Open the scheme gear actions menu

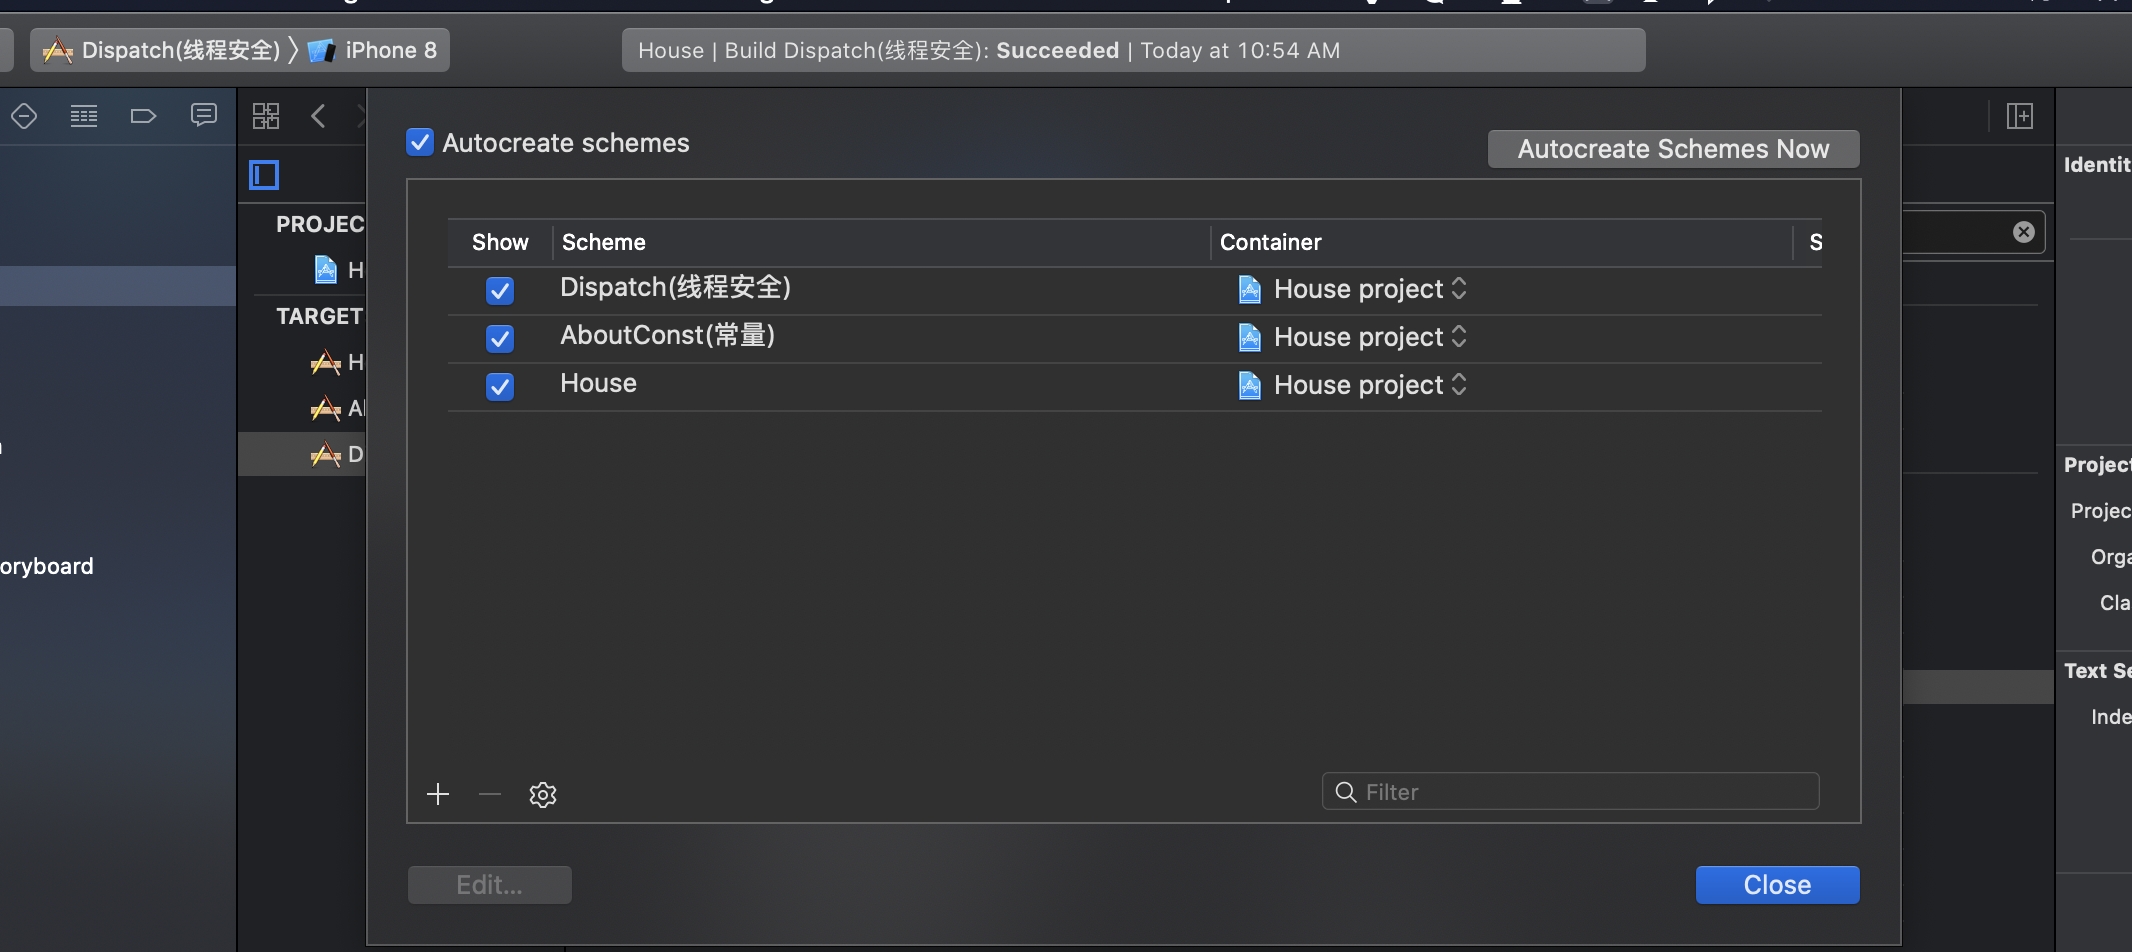tap(542, 794)
